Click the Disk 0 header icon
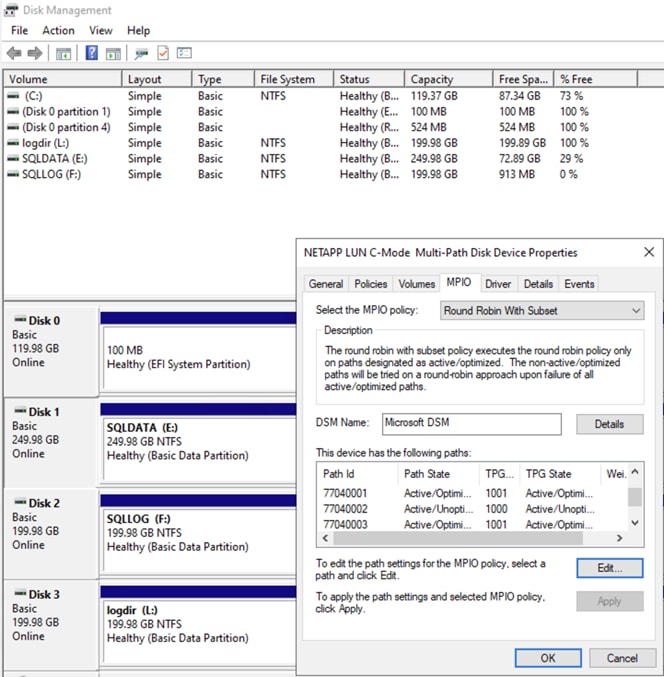Screen dimensions: 664x677 click(20, 320)
